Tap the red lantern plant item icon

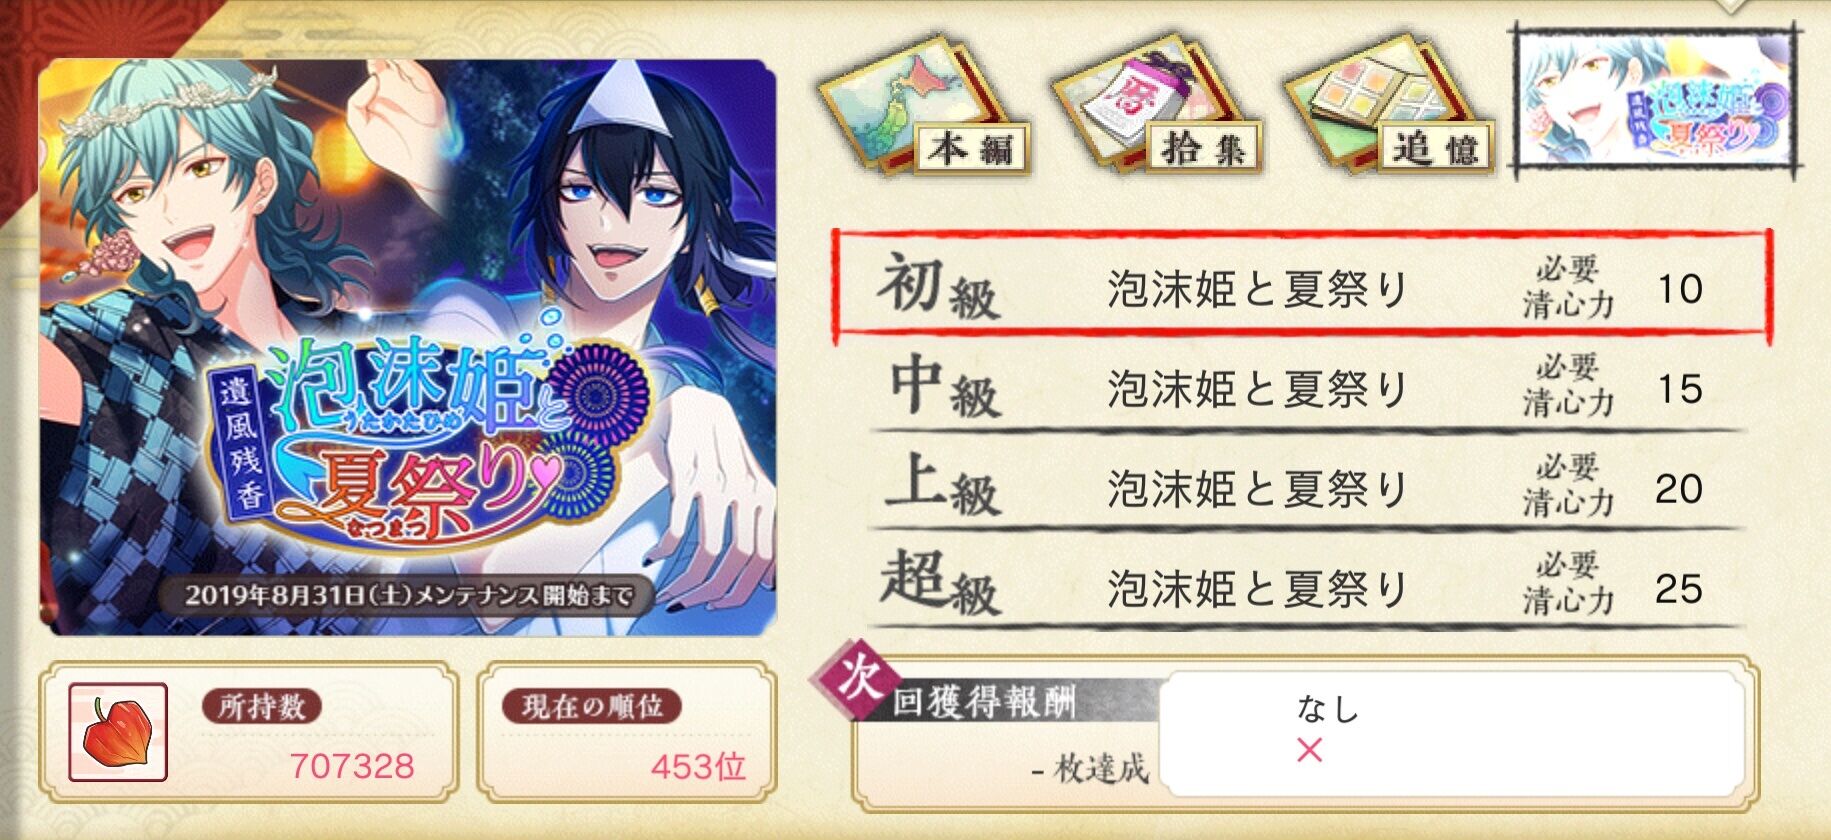coord(118,733)
